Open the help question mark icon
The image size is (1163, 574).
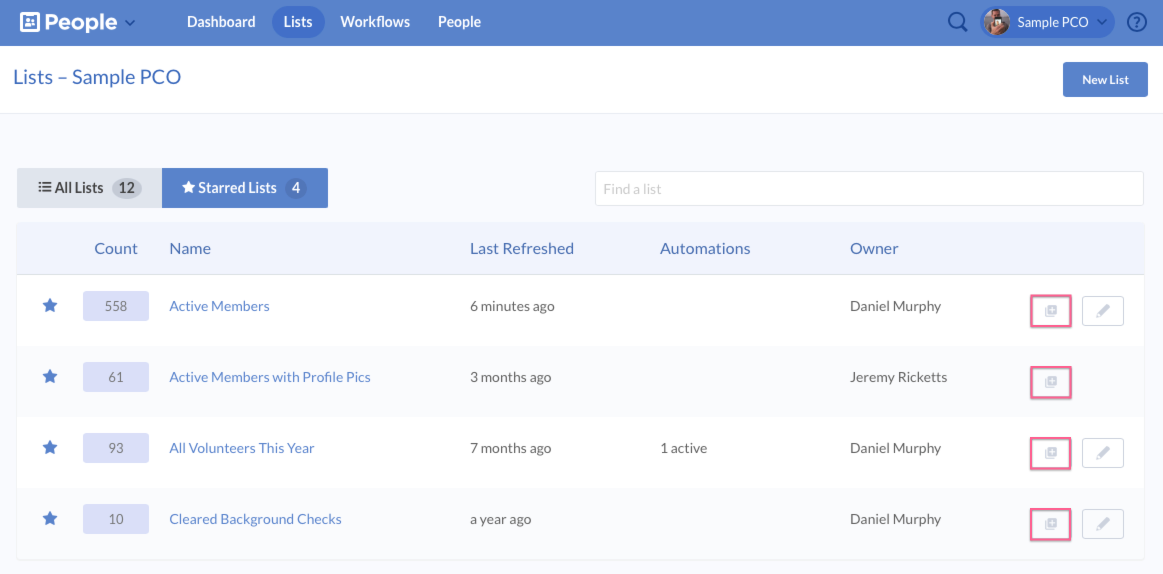[1136, 22]
